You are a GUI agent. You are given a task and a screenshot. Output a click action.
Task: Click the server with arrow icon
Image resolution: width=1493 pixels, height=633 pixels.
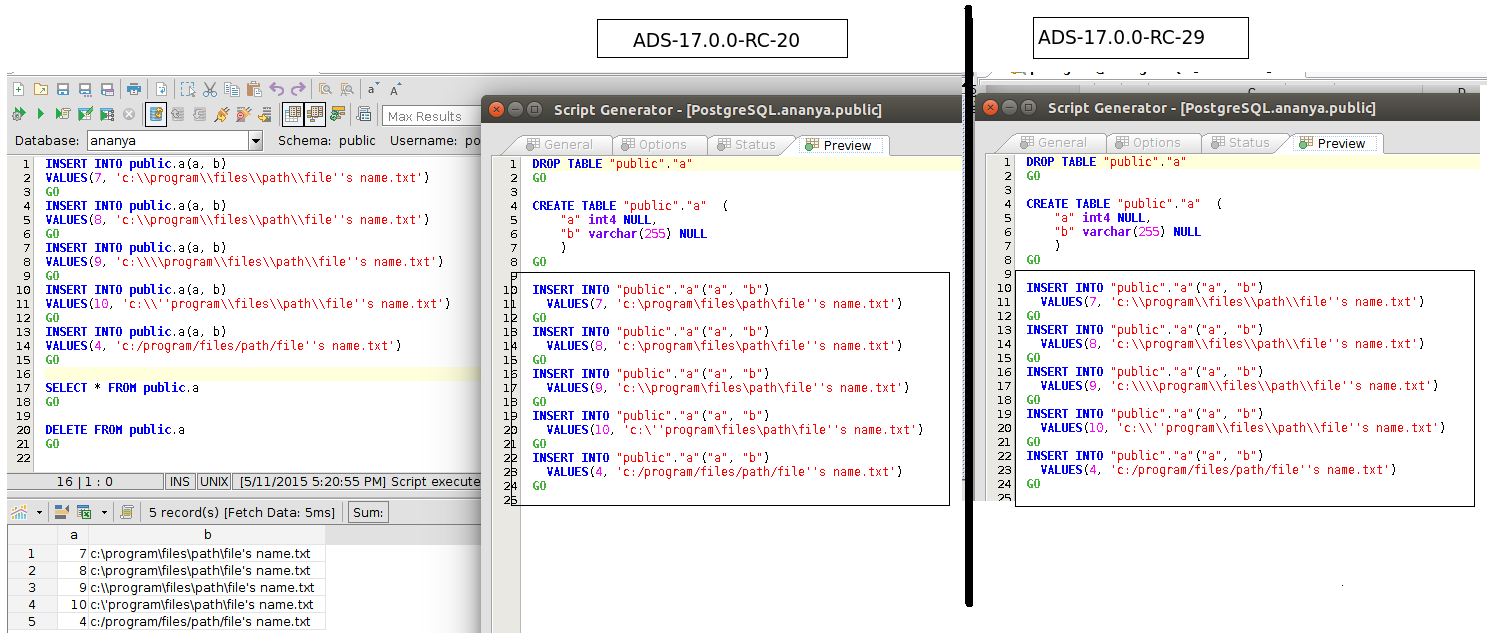(264, 114)
